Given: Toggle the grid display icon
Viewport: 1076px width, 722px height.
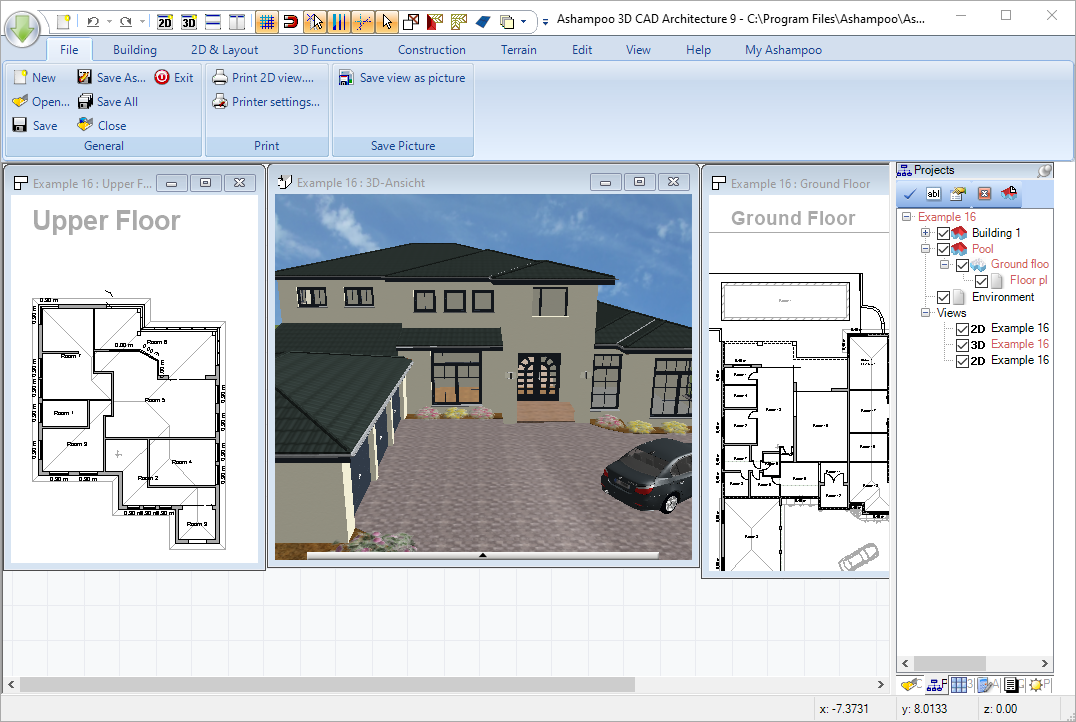Looking at the screenshot, I should [x=268, y=20].
